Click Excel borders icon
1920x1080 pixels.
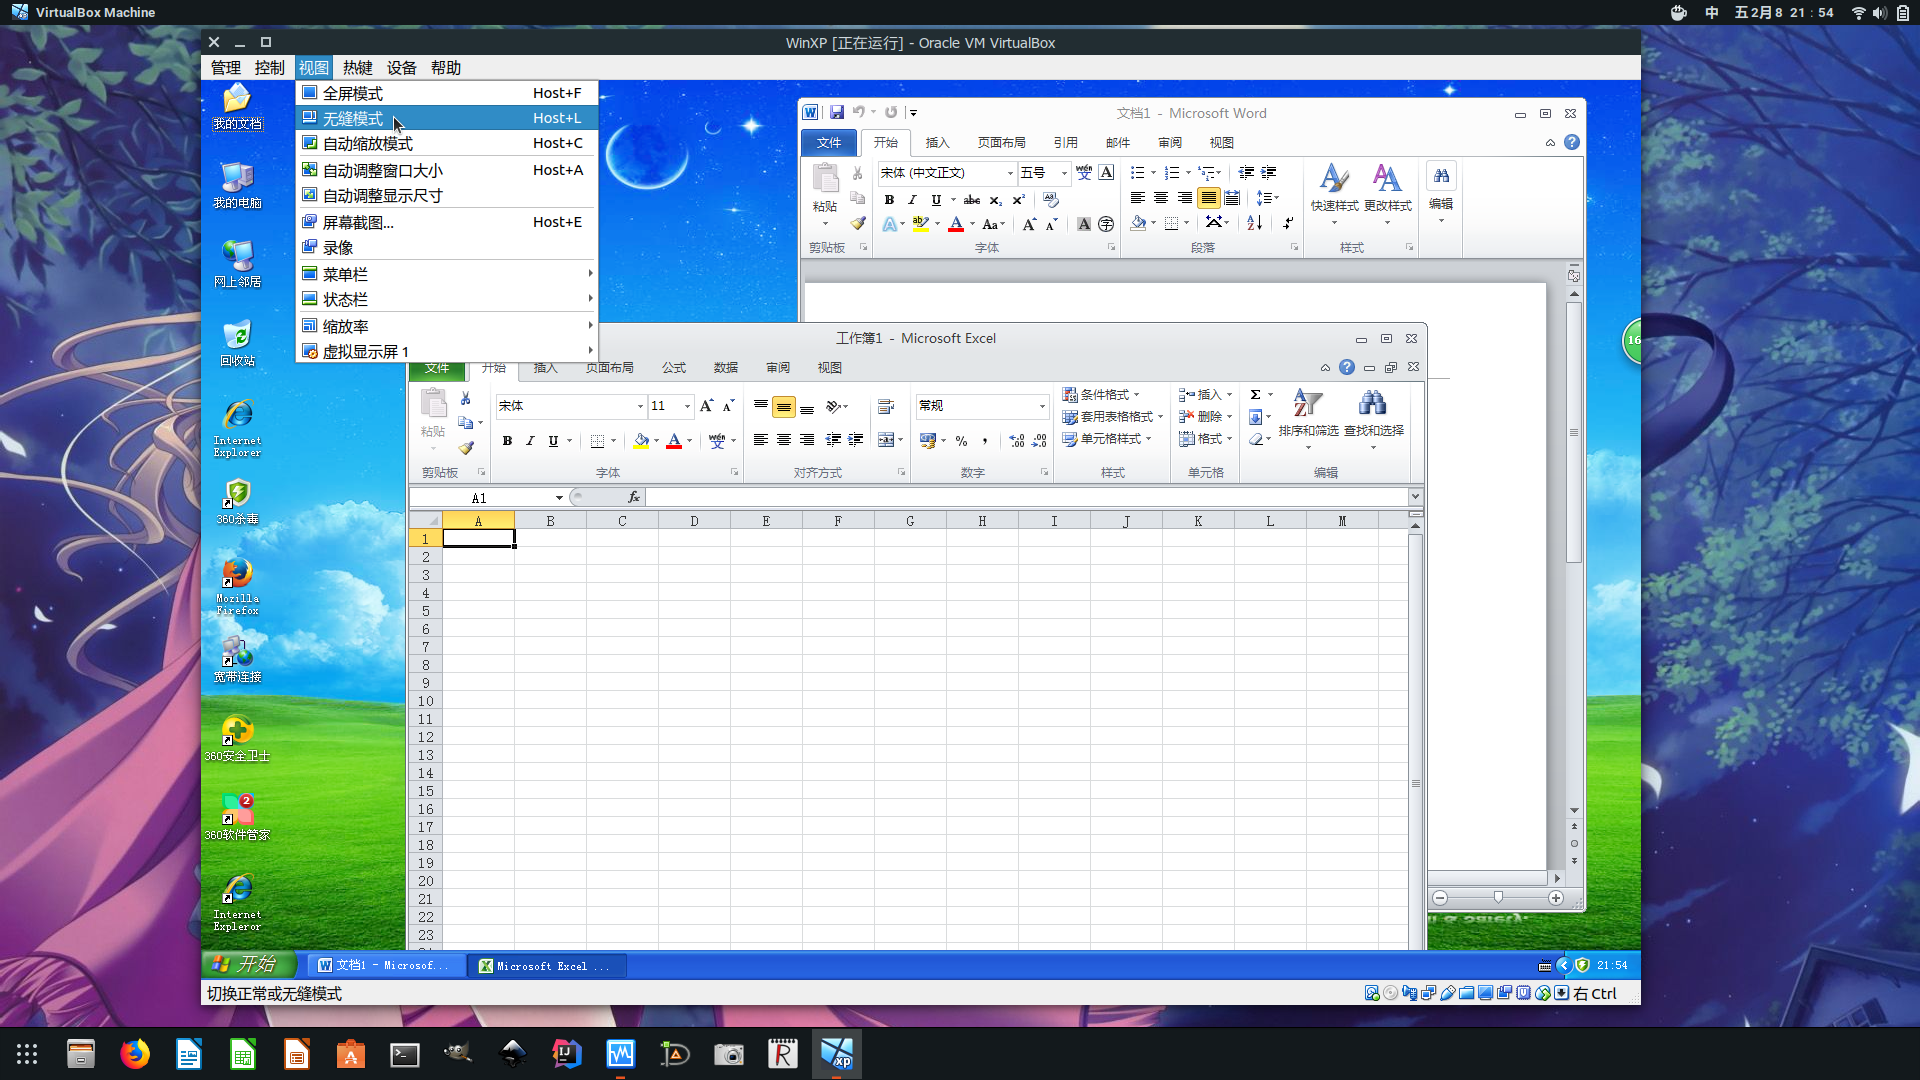coord(597,441)
